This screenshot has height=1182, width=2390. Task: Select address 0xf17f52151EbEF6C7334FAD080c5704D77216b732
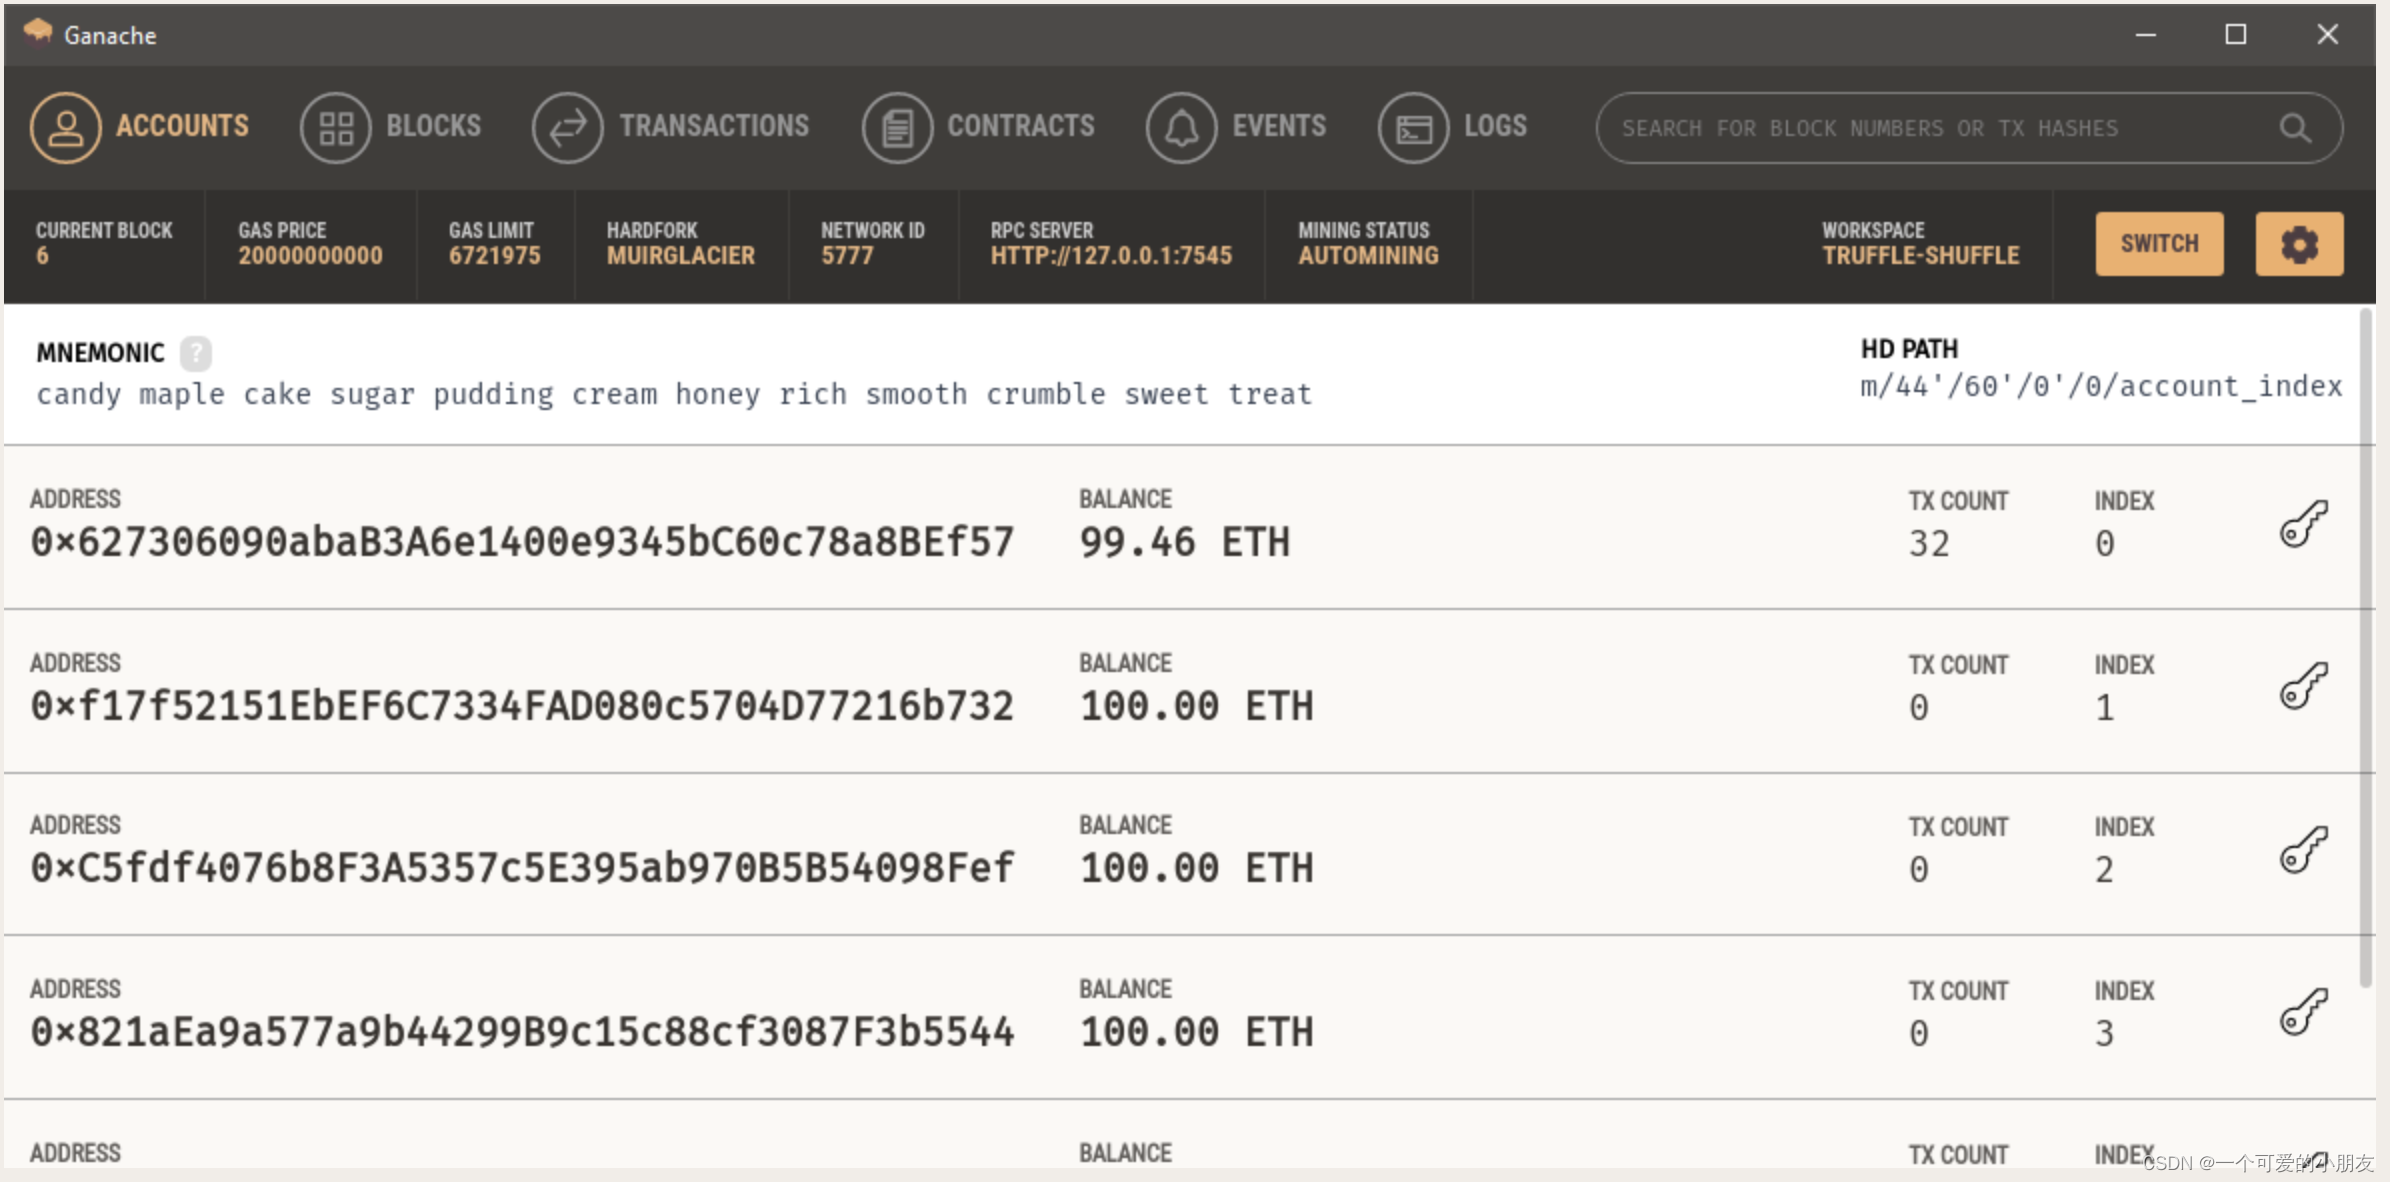coord(522,707)
